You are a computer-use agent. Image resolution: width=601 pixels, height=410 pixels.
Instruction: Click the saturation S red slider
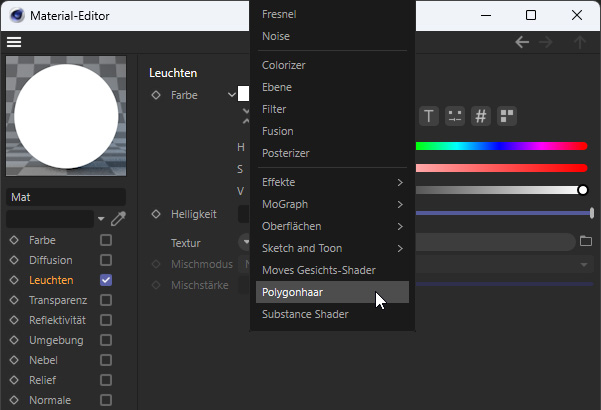pyautogui.click(x=501, y=168)
